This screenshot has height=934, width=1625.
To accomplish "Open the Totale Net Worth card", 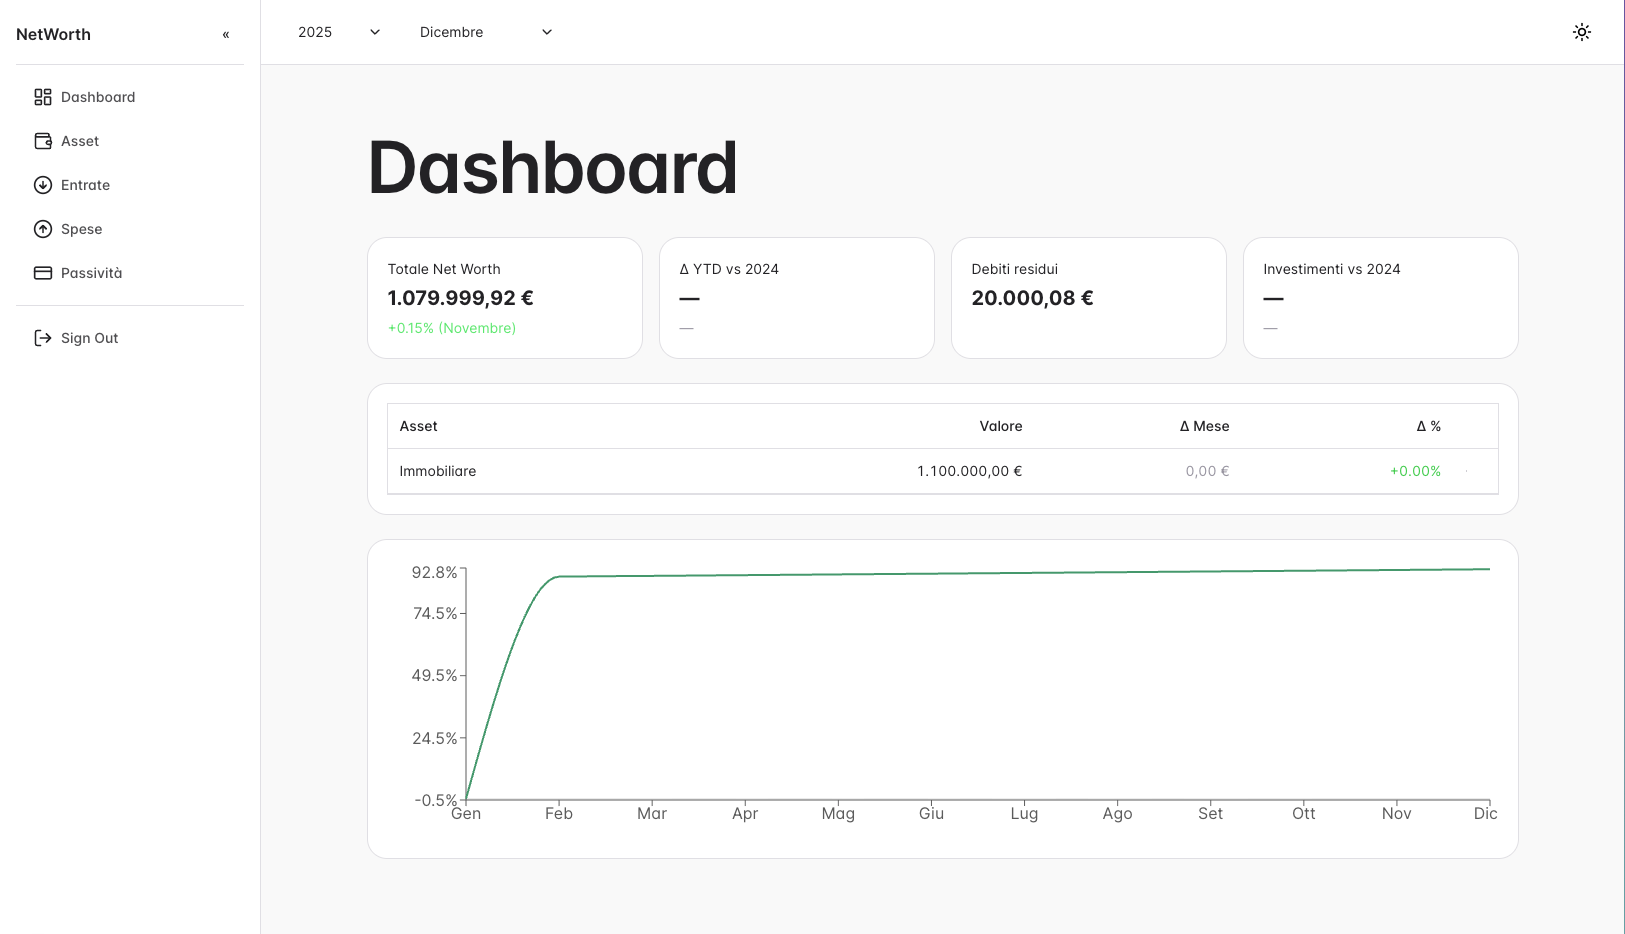I will coord(505,298).
